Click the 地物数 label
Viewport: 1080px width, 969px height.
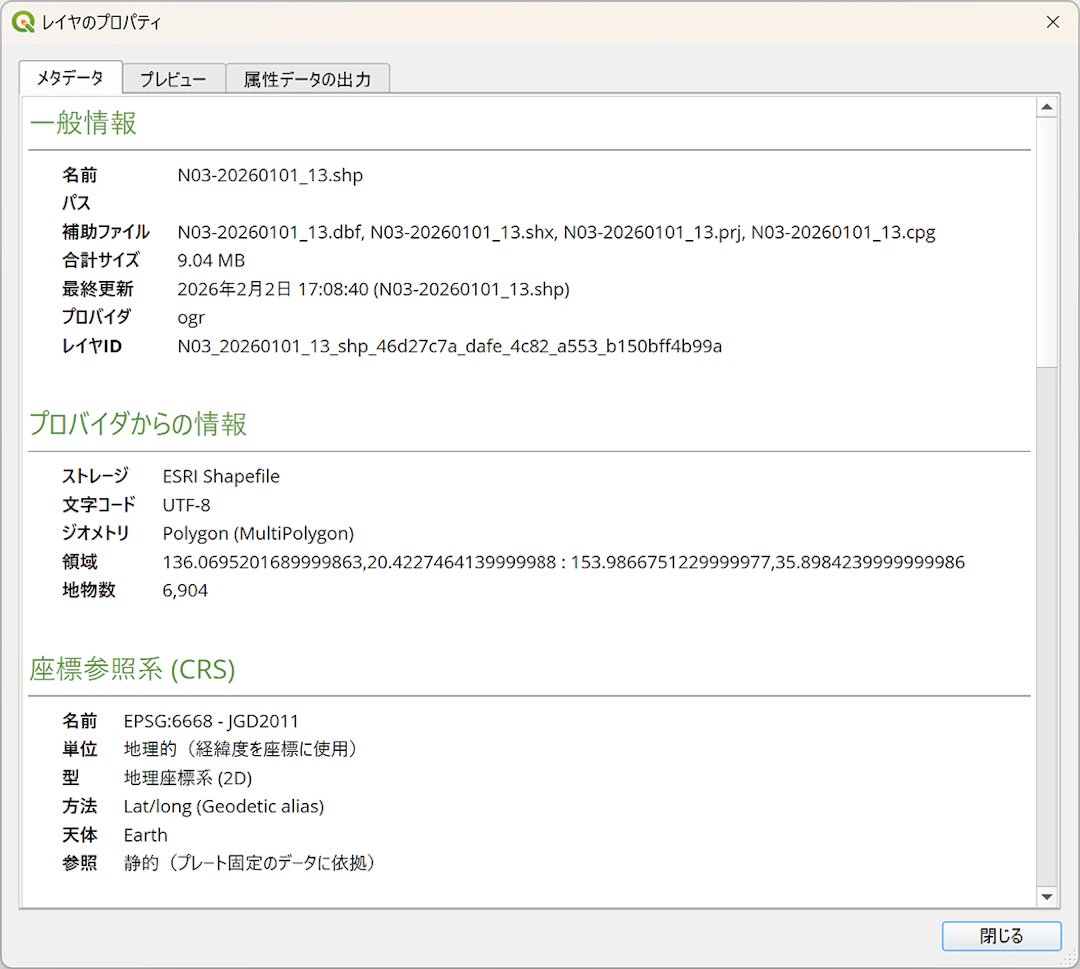coord(89,590)
